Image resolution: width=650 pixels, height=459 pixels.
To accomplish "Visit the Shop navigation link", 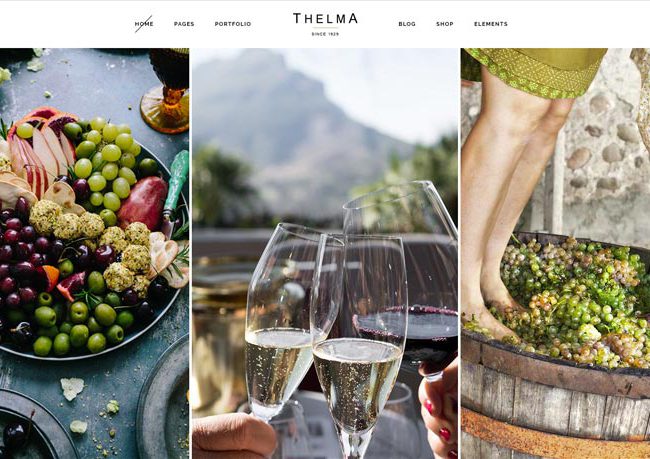I will pos(444,24).
